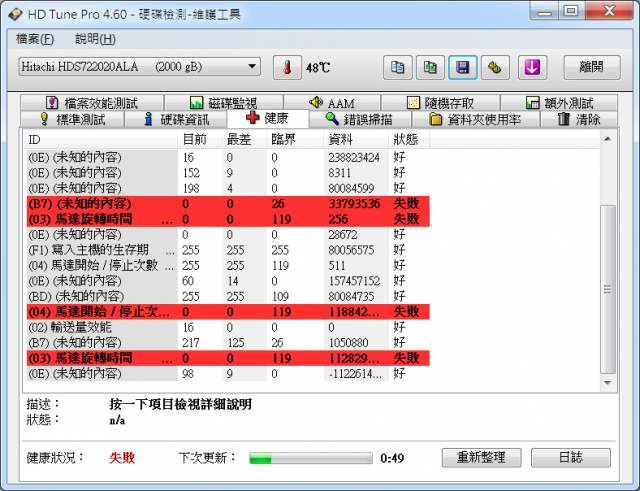Sort by 目前 column header
Image resolution: width=640 pixels, height=491 pixels.
[x=200, y=140]
